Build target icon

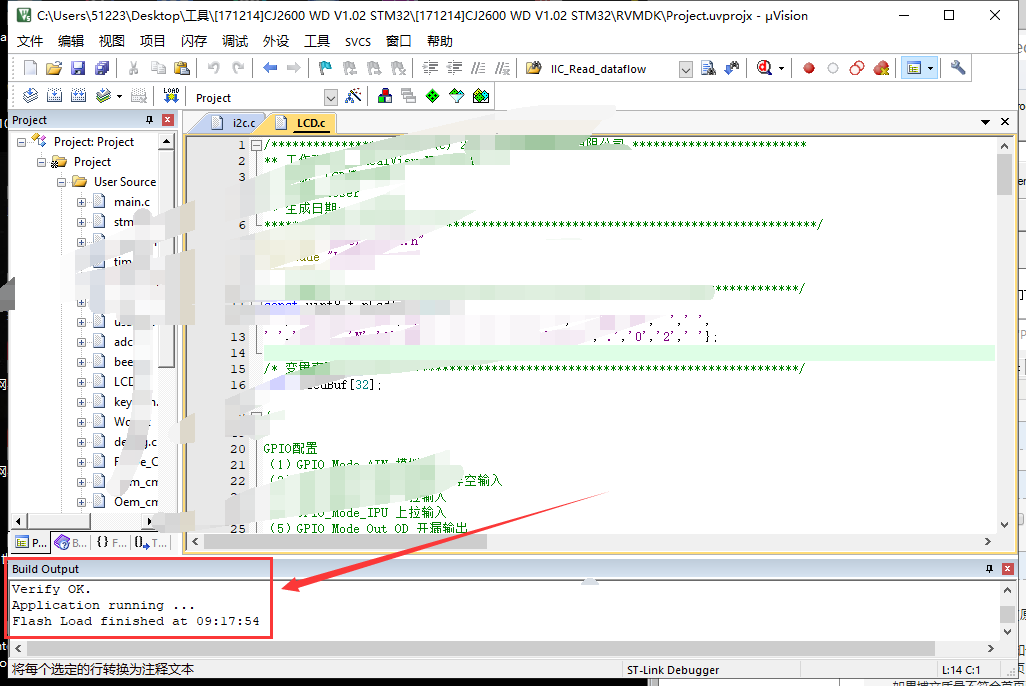coord(54,96)
